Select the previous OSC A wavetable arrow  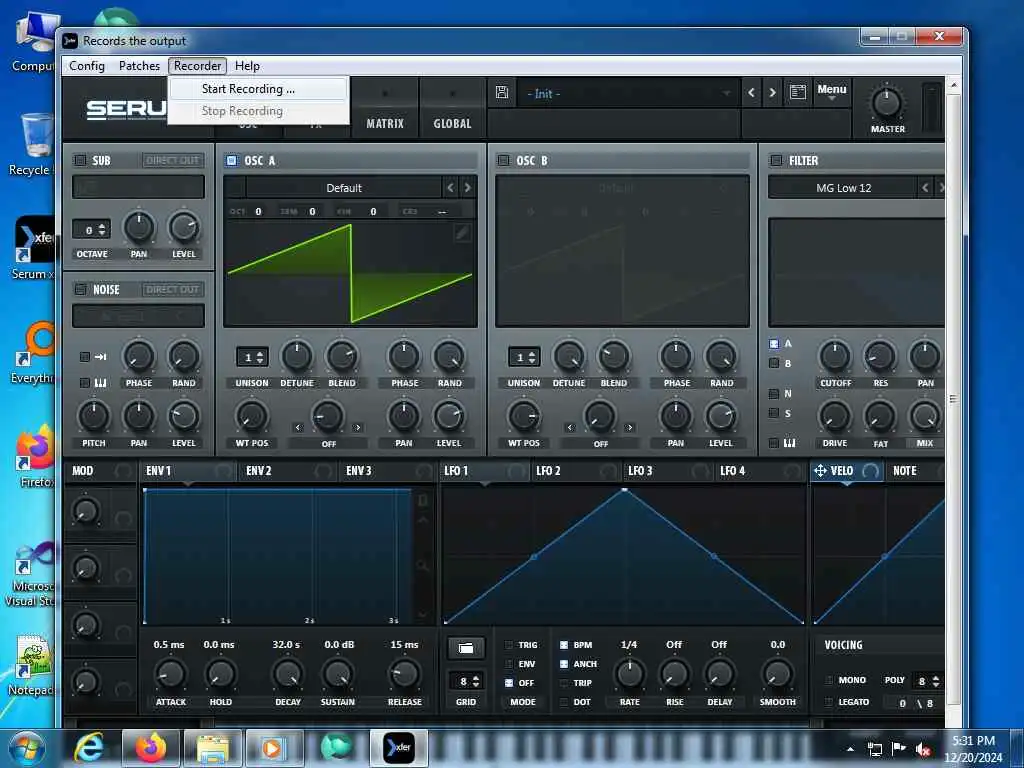pos(451,188)
